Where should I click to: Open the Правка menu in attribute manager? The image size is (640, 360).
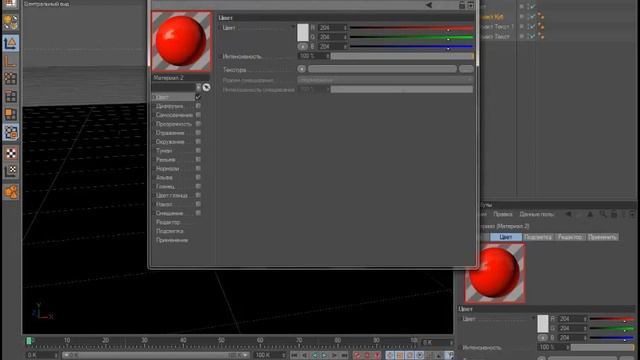502,214
